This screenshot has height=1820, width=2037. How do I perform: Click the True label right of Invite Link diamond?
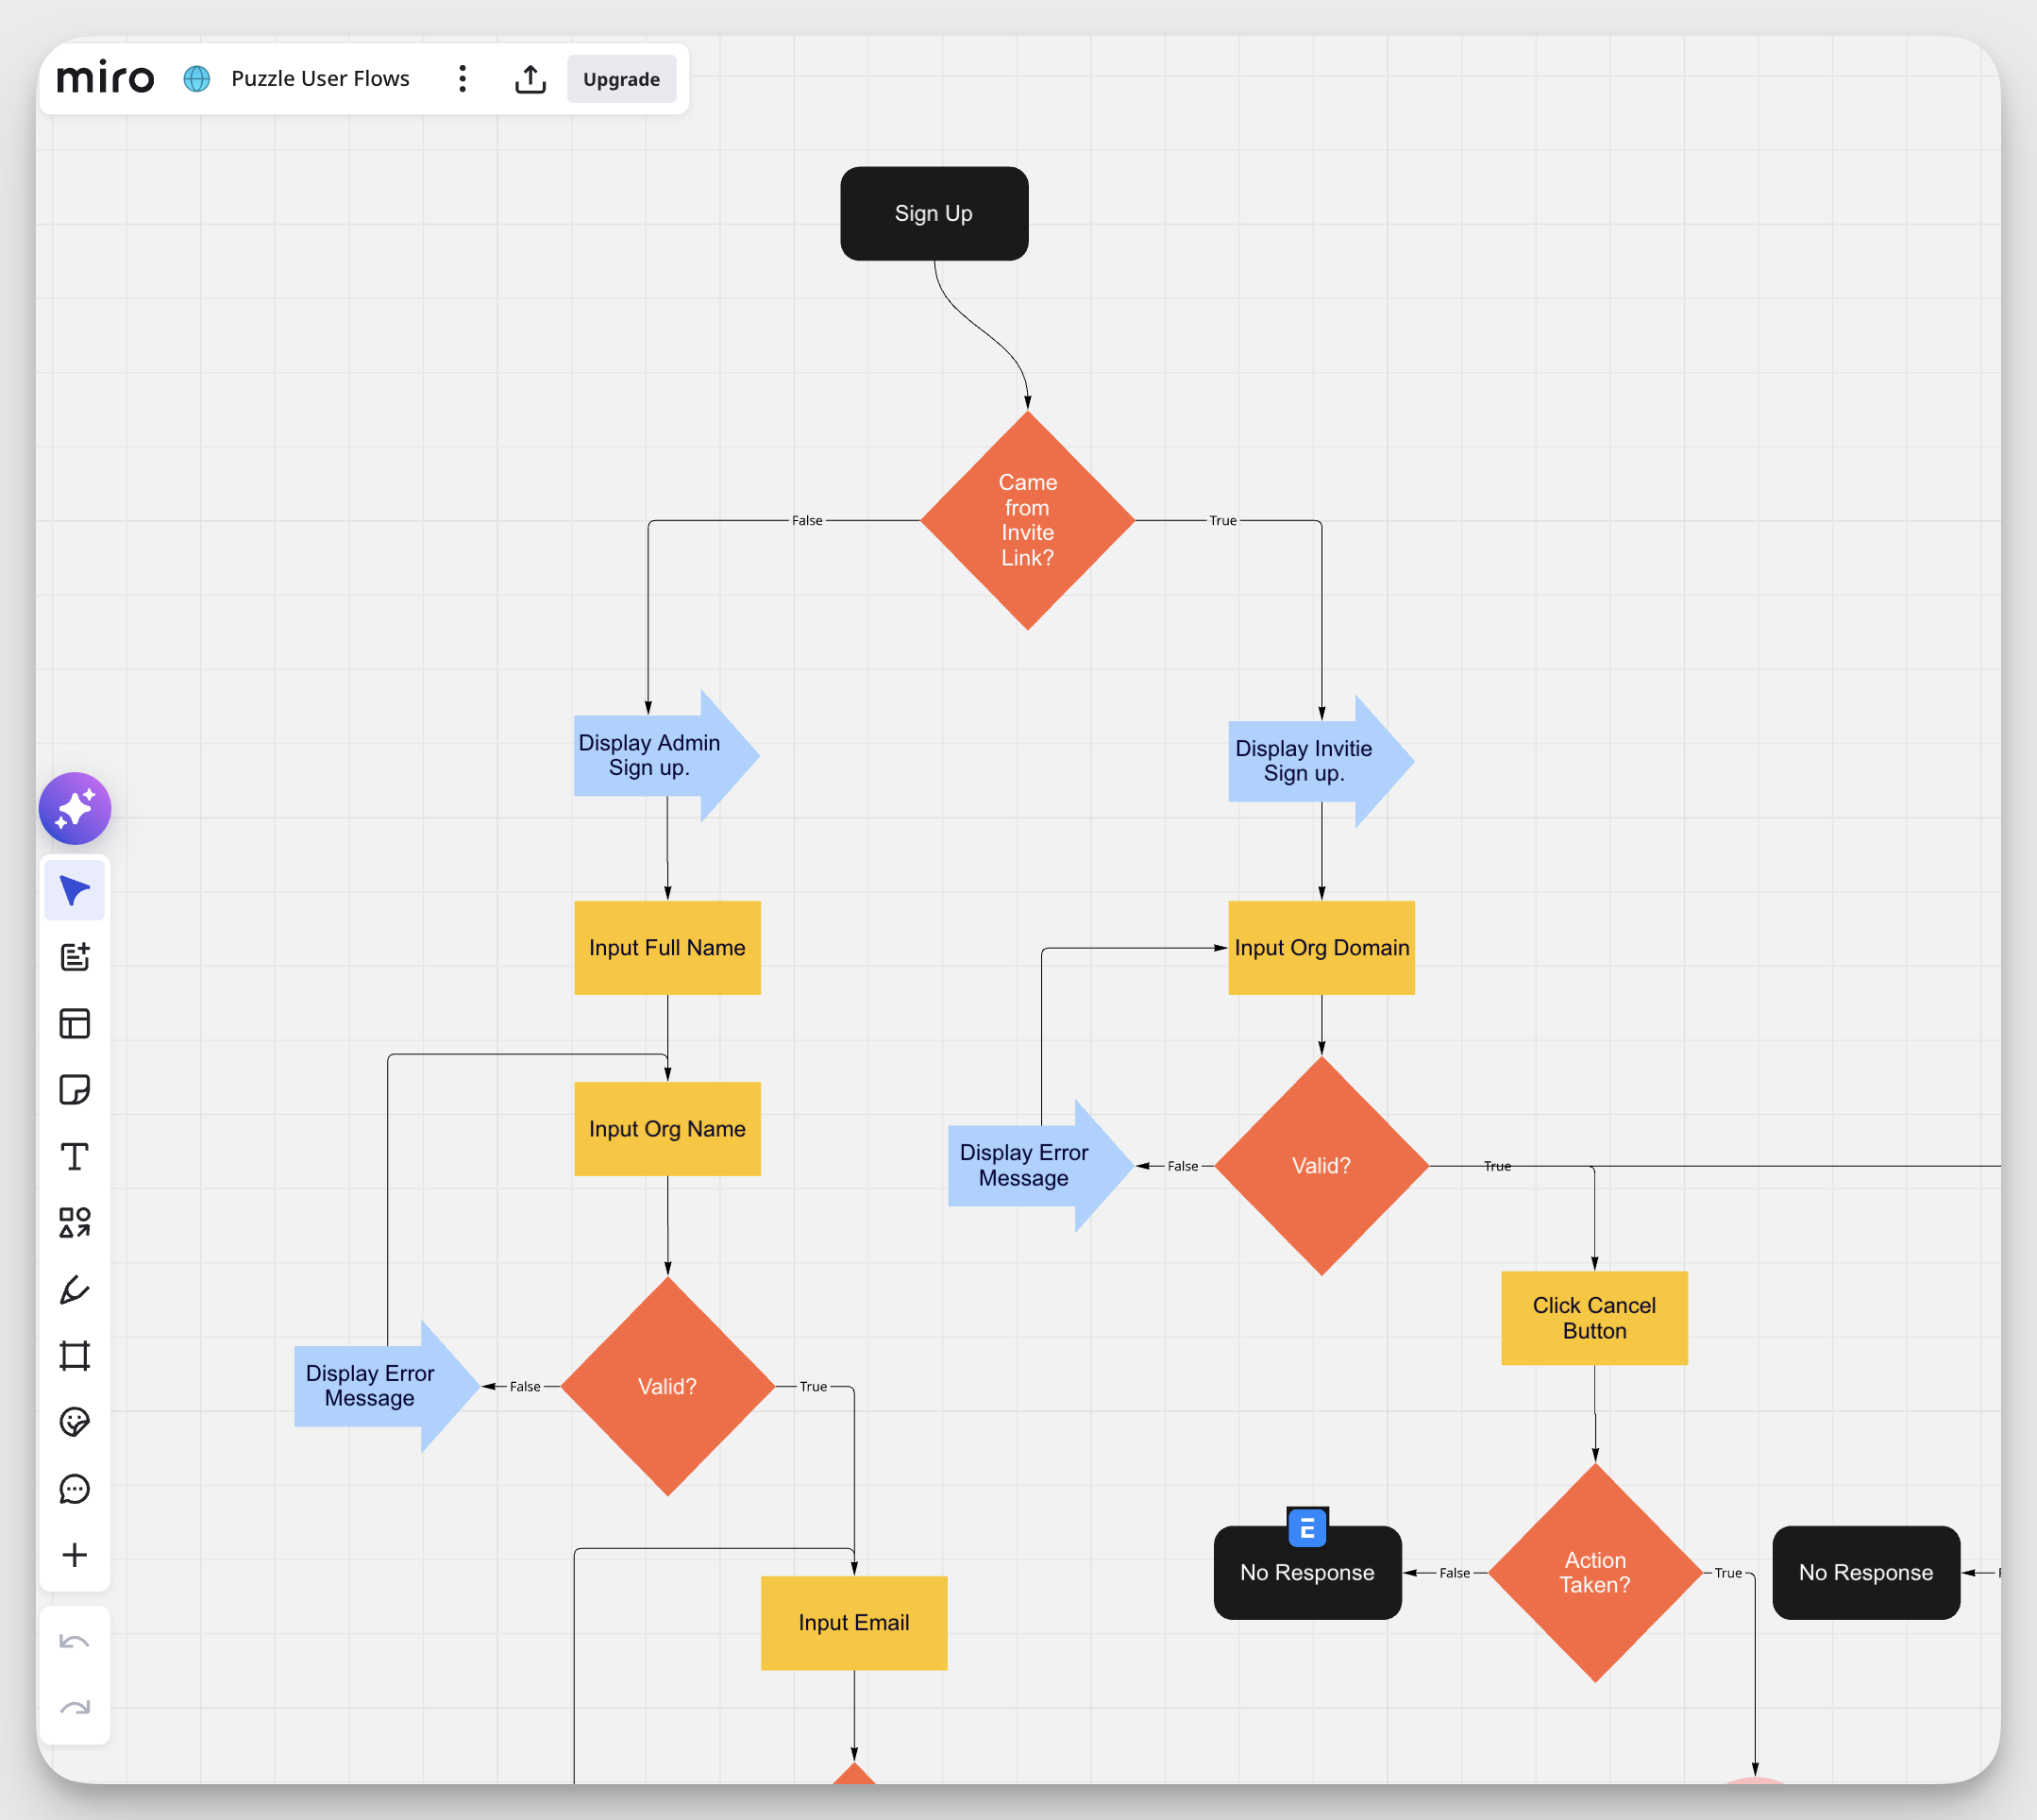(x=1222, y=520)
